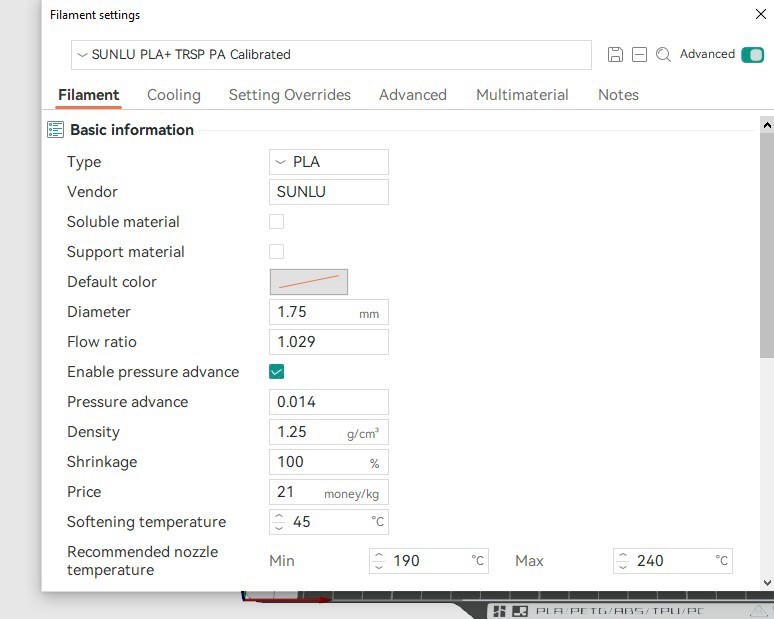774x619 pixels.
Task: Close the Filament settings dialog
Action: pos(759,14)
